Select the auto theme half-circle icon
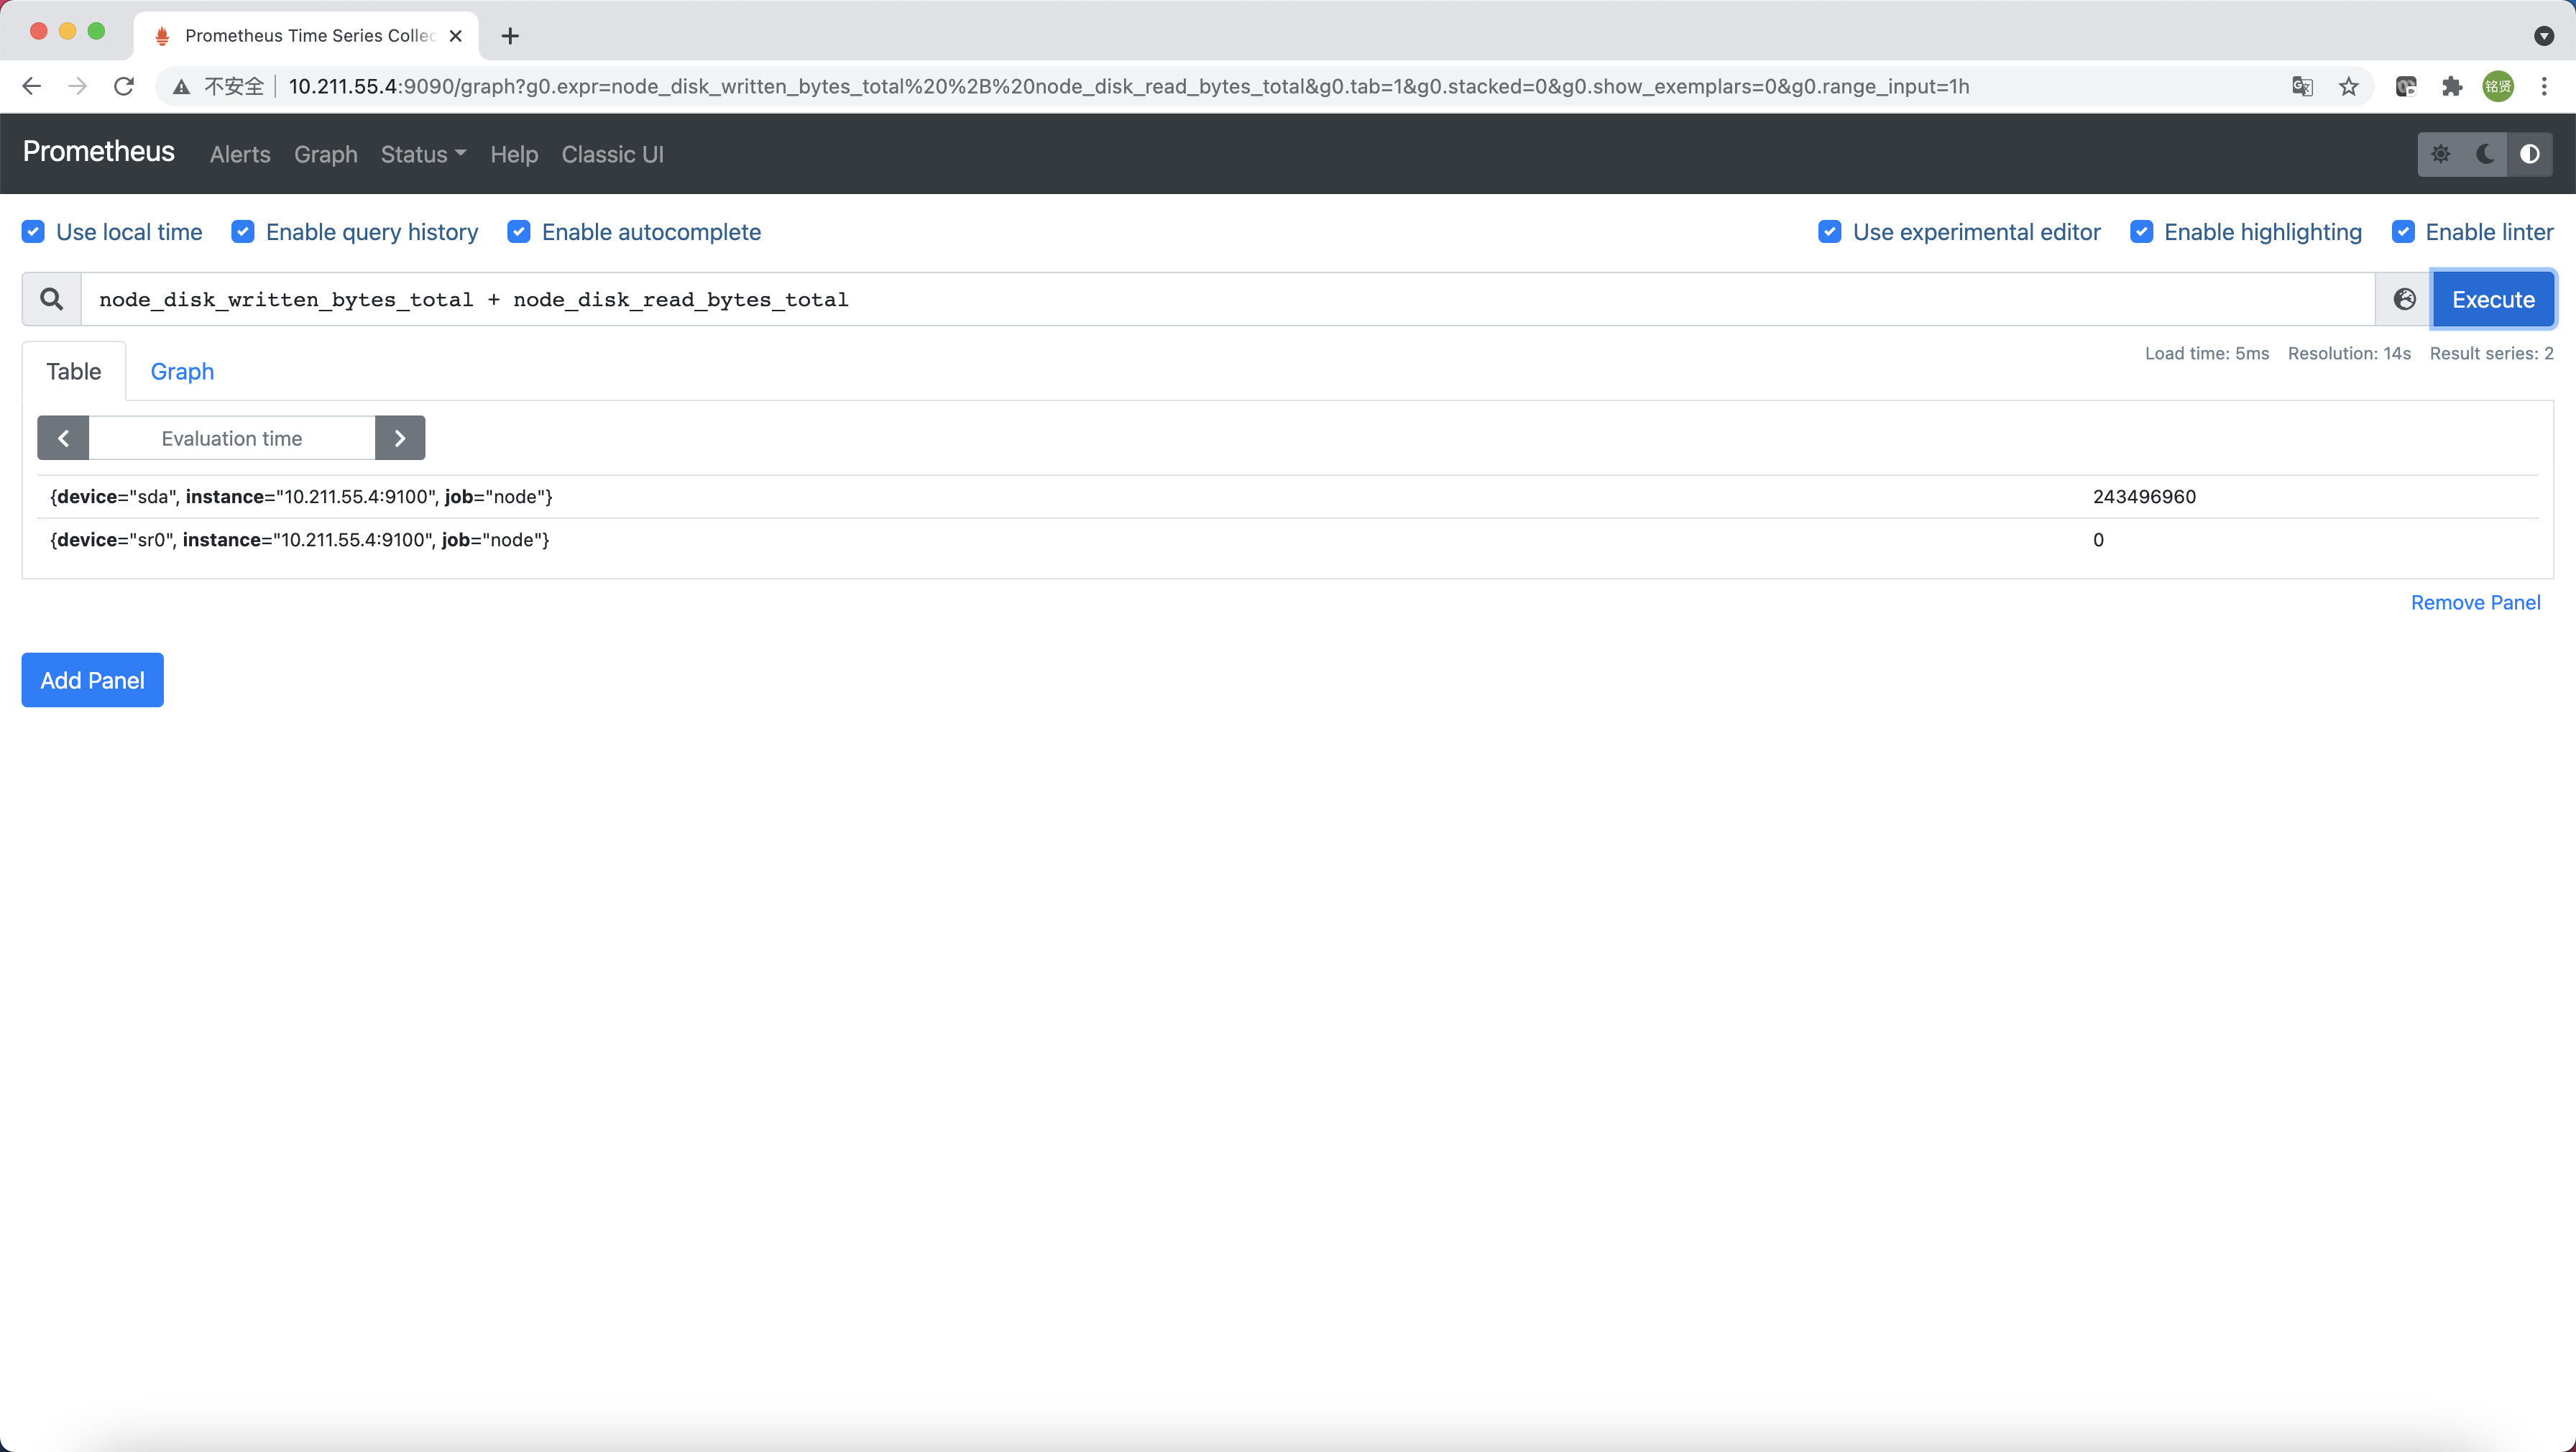The image size is (2576, 1452). [x=2530, y=154]
